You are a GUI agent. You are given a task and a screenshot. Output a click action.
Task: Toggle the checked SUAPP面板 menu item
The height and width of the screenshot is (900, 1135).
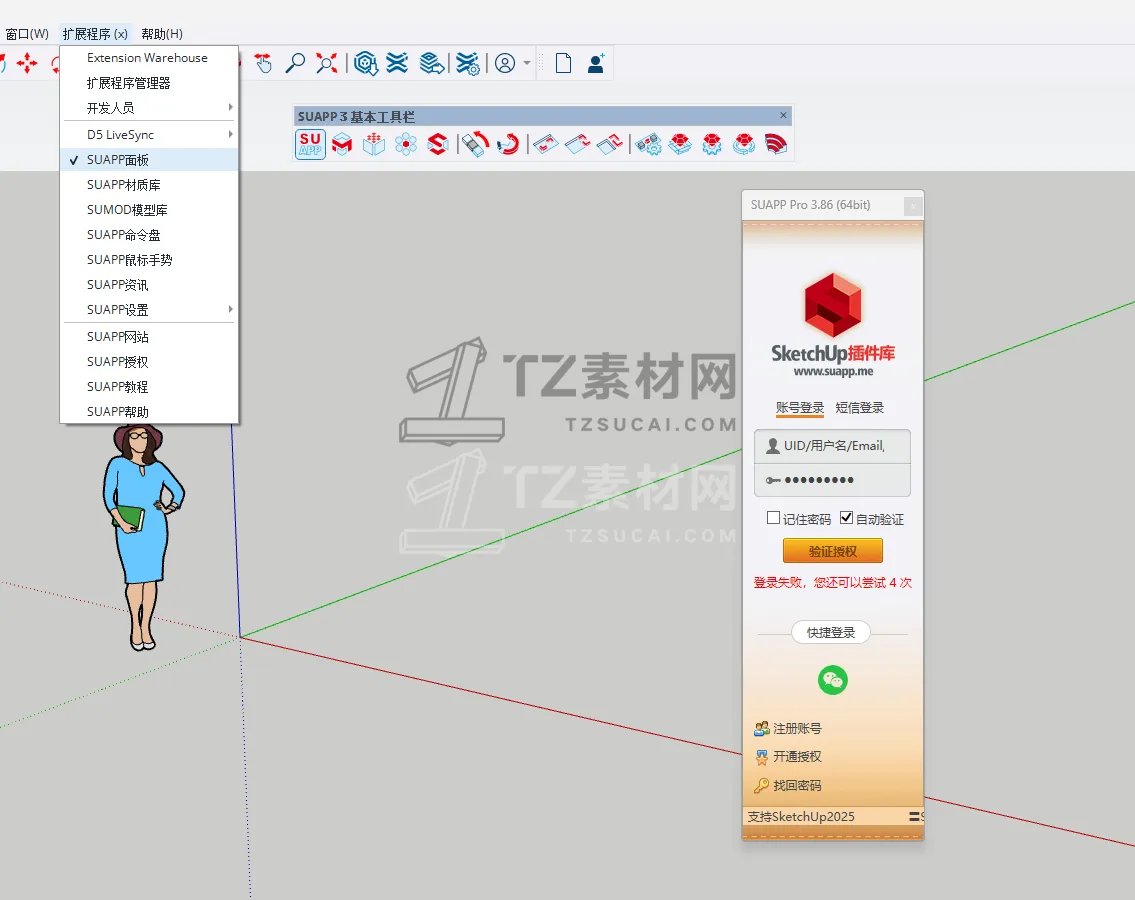pyautogui.click(x=149, y=160)
